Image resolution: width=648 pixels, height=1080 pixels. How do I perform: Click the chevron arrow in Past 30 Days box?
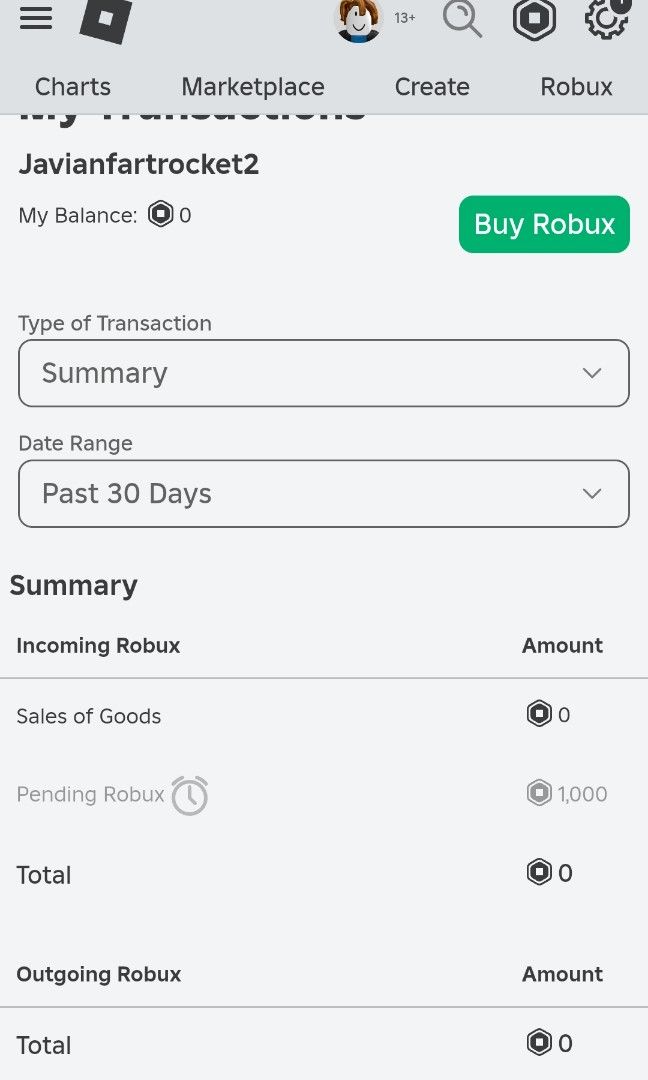point(592,494)
